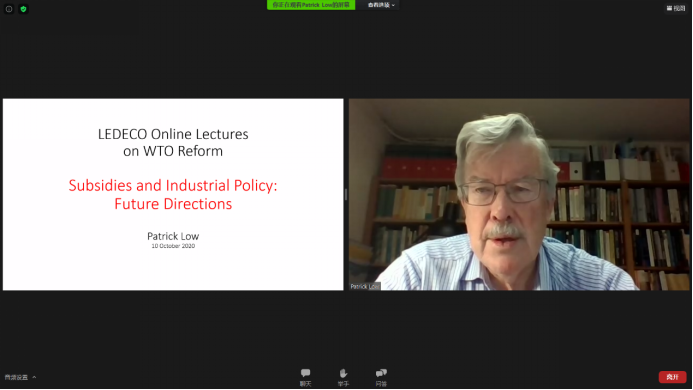Viewport: 693px width, 390px height.
Task: Switch layout with the View button
Action: click(x=676, y=8)
